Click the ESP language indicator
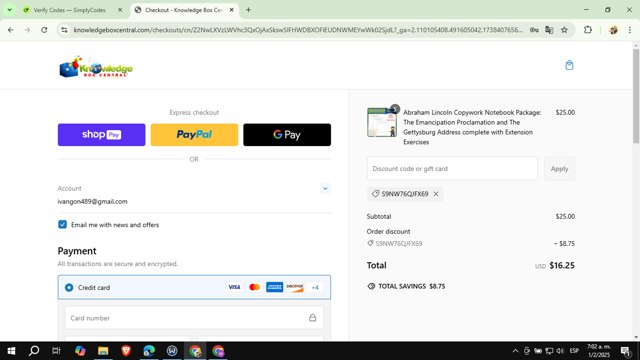This screenshot has height=360, width=640. (574, 351)
